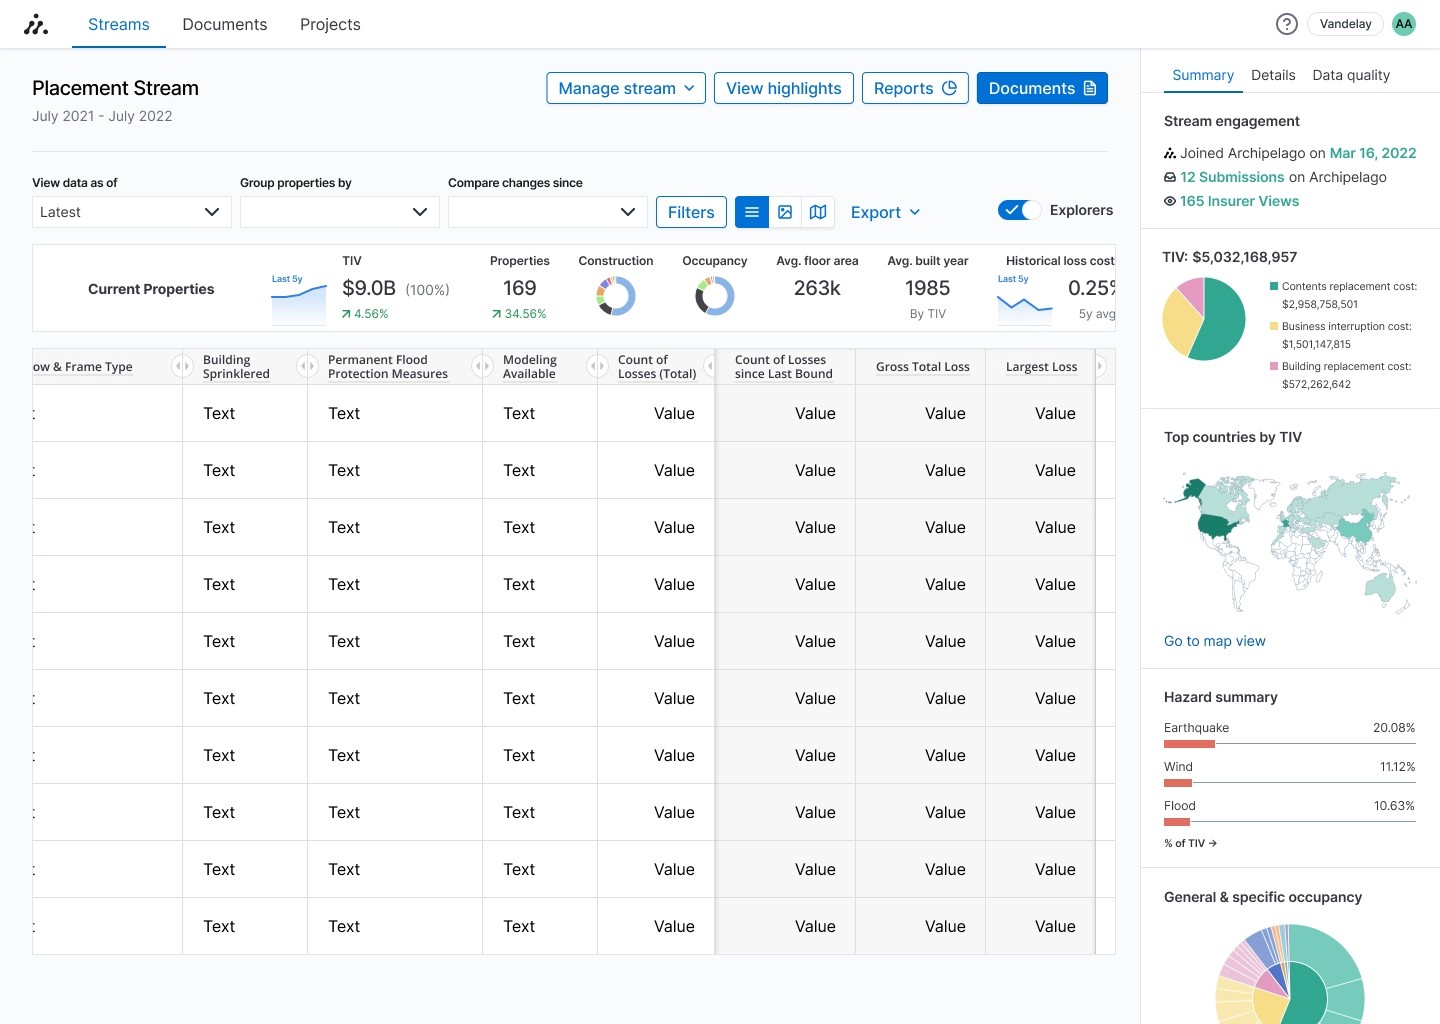Viewport: 1440px width, 1024px height.
Task: Click the Modeling Available column header
Action: 530,367
